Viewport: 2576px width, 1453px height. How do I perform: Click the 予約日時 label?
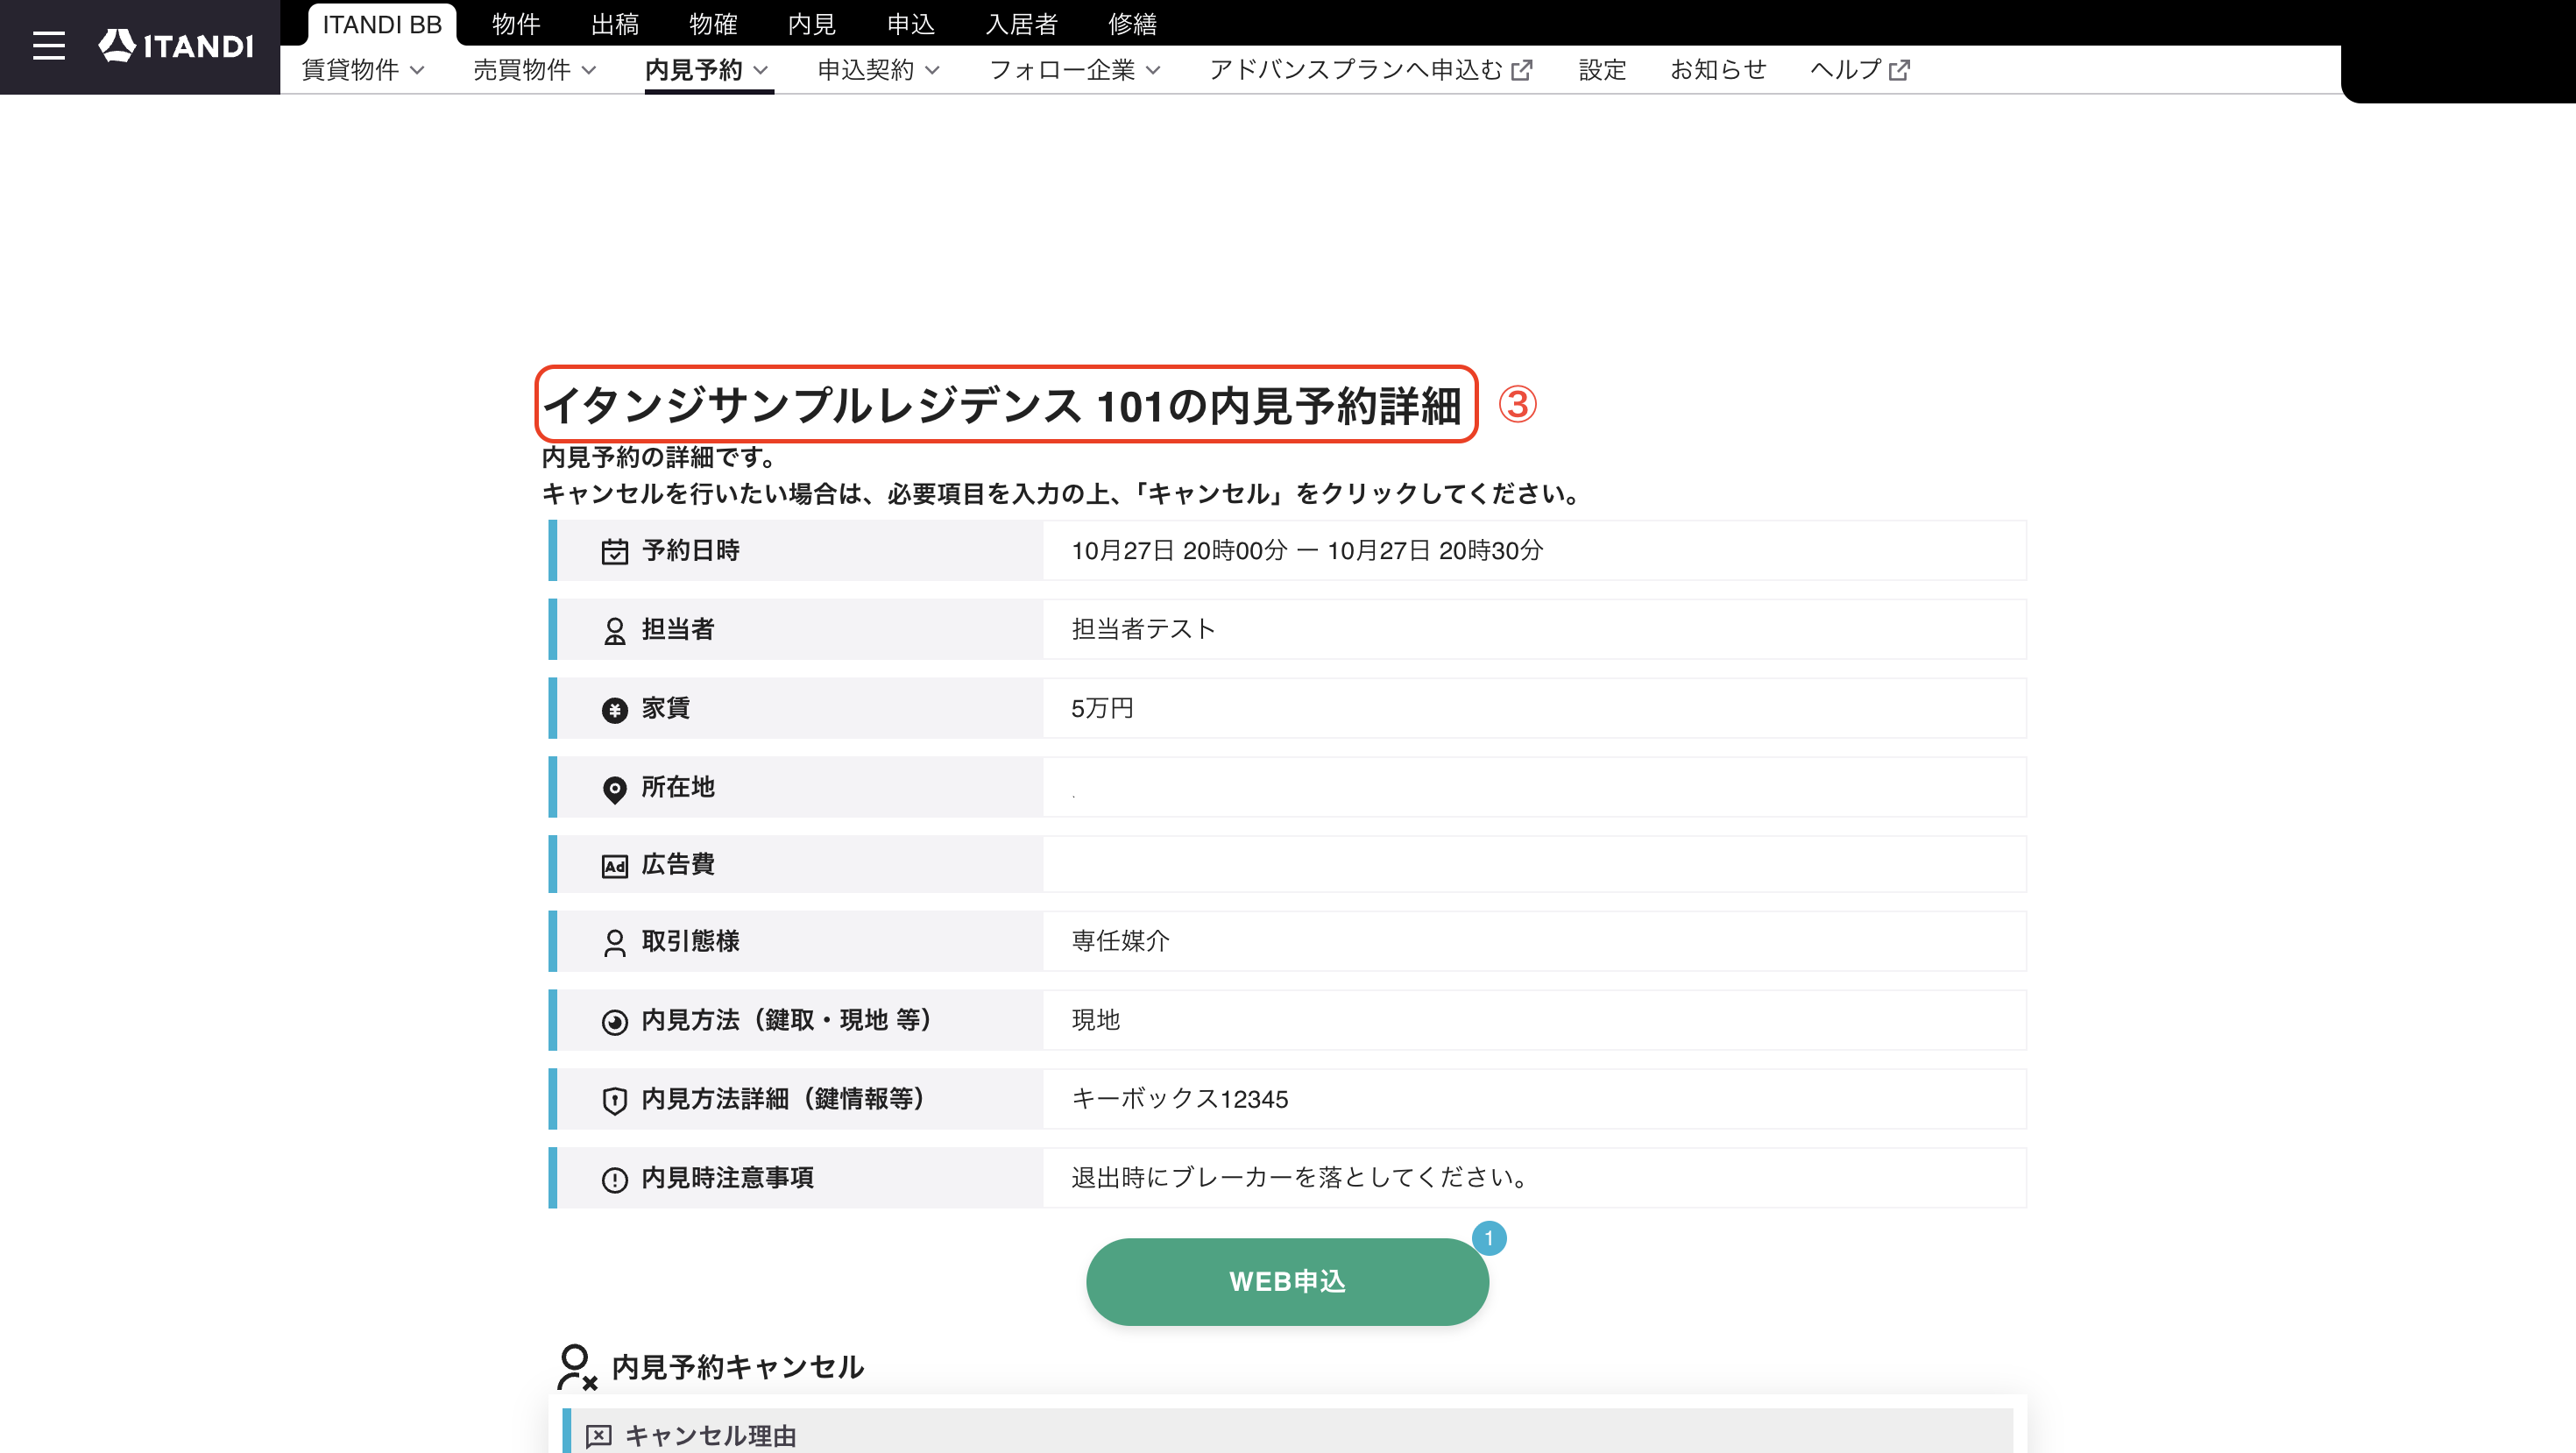point(691,551)
